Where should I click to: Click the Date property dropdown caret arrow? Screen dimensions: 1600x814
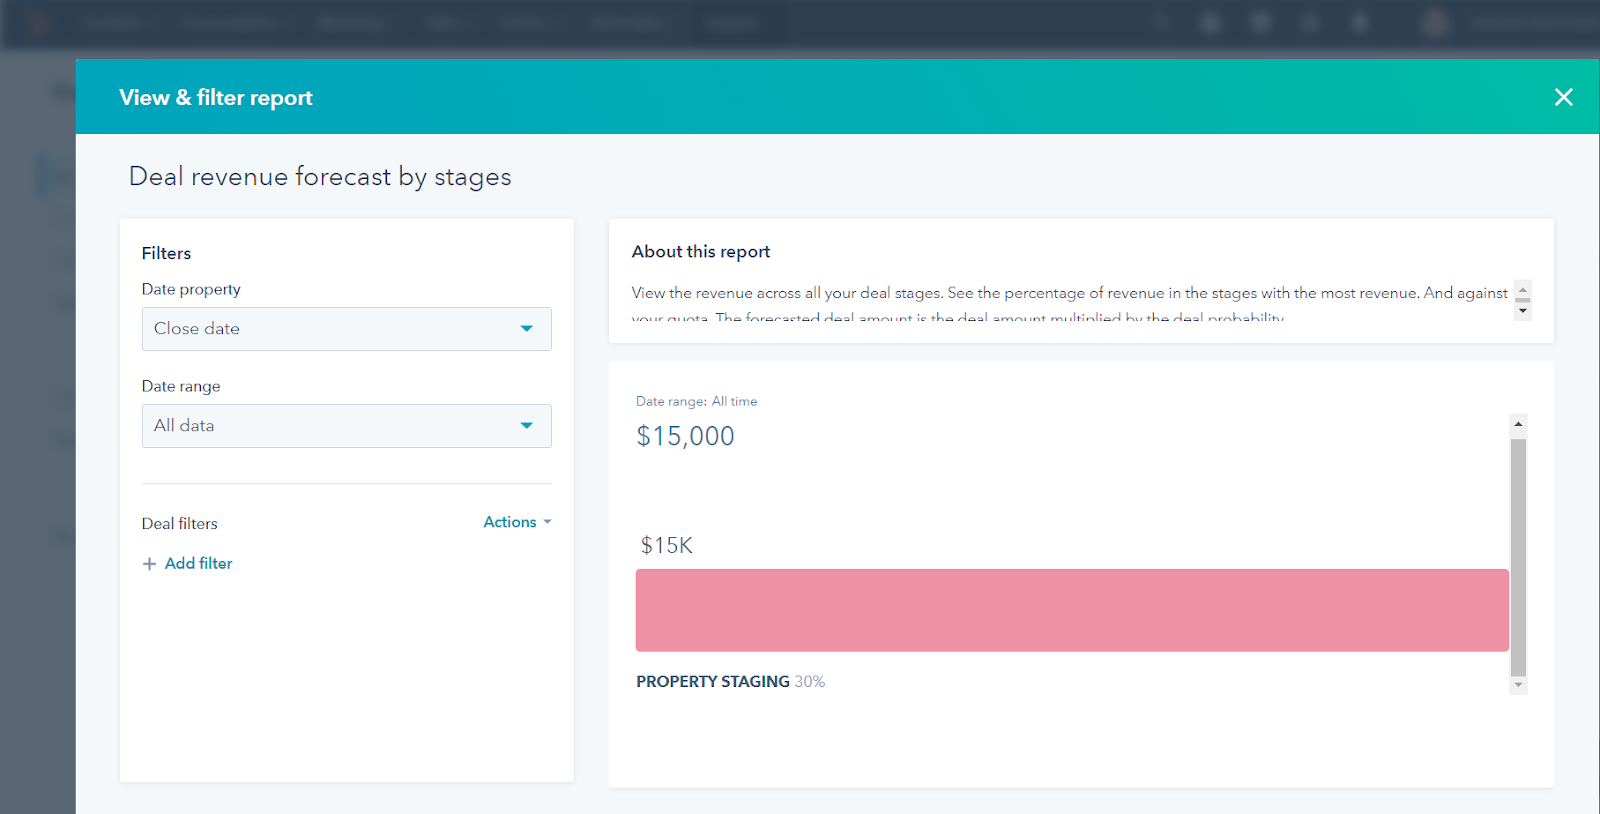click(527, 329)
